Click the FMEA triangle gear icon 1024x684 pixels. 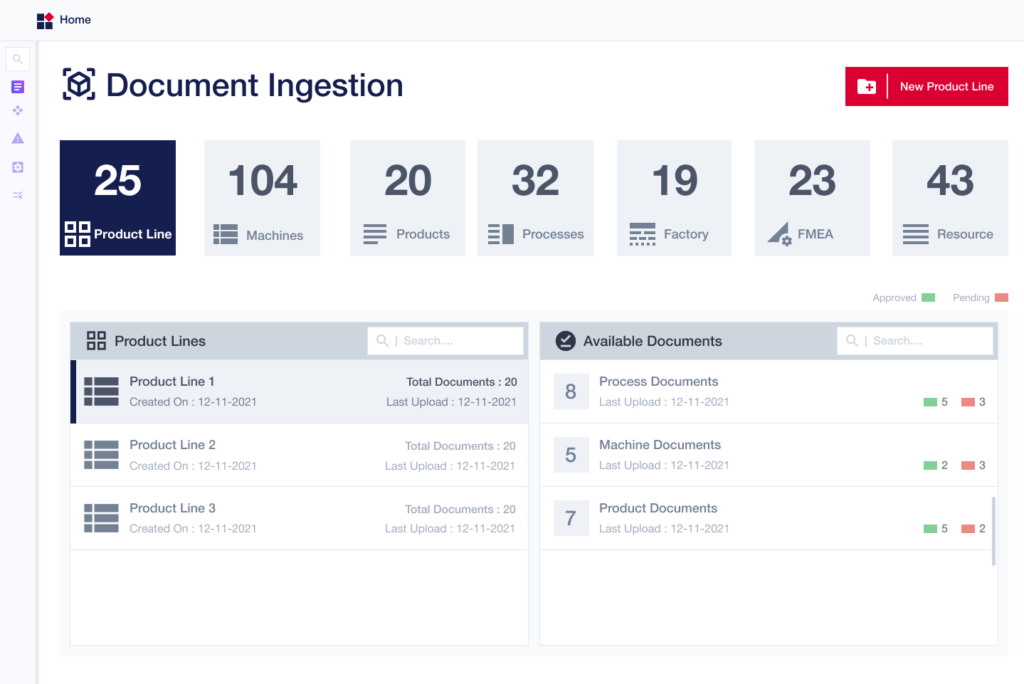[779, 234]
